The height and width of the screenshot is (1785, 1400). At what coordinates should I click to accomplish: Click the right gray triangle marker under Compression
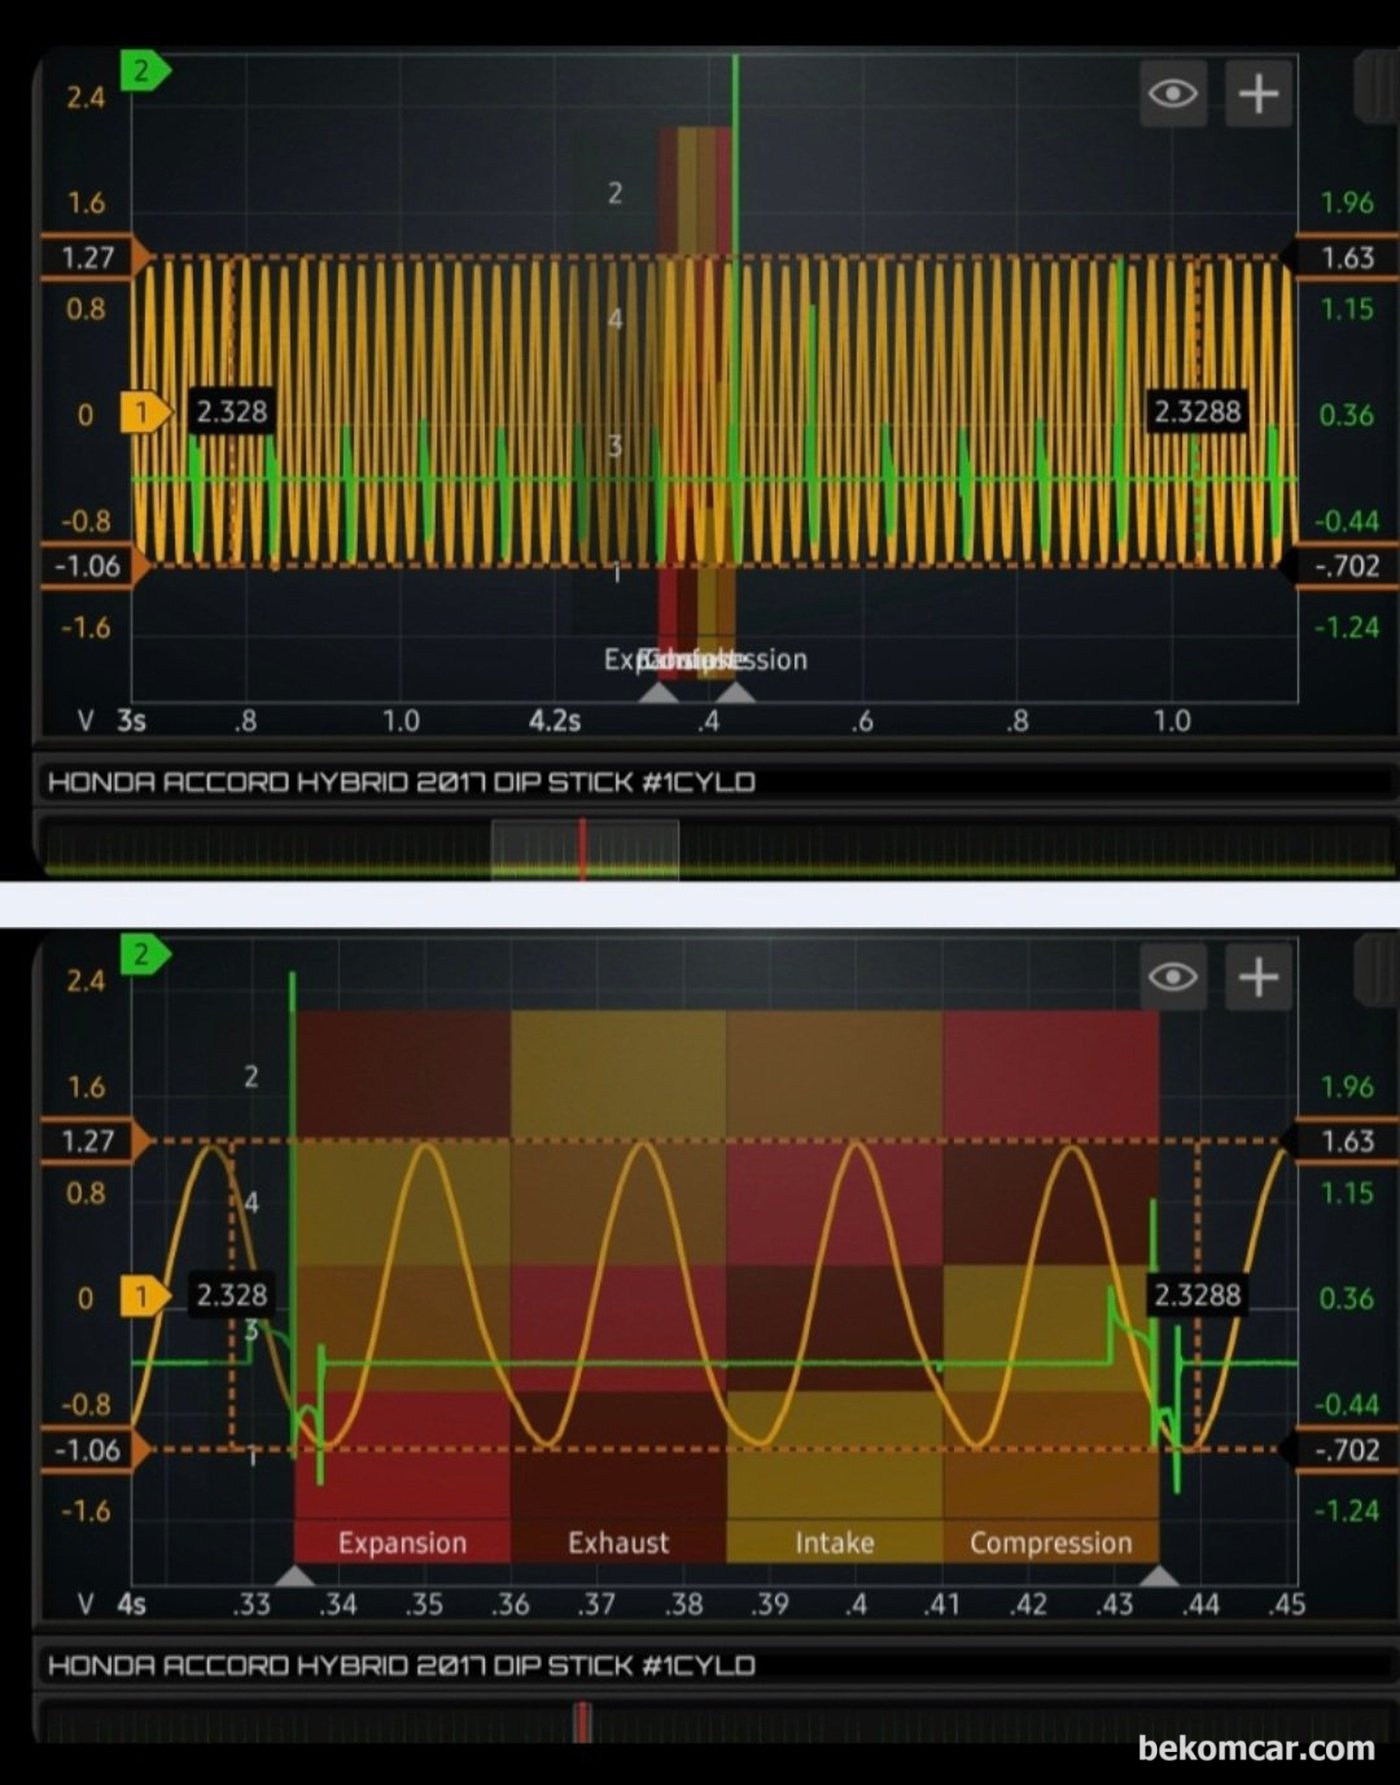coord(1159,1576)
